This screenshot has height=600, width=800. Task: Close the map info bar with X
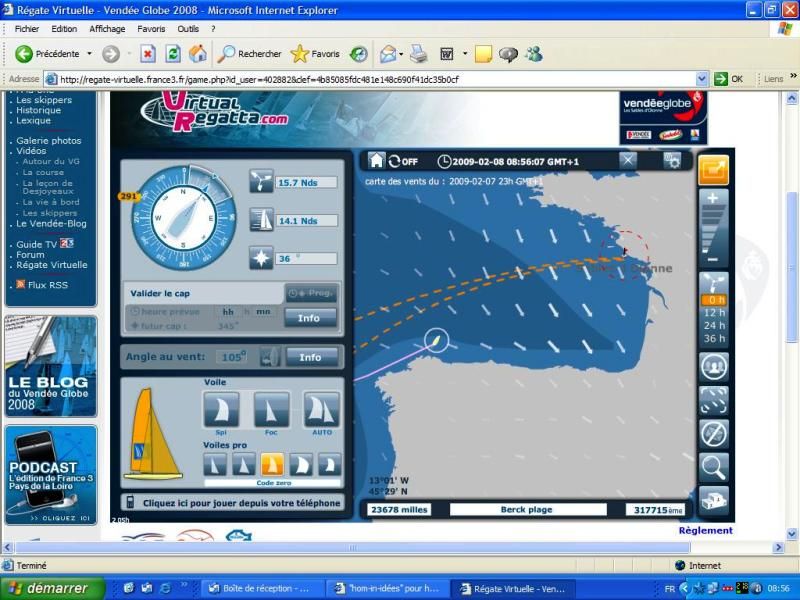pos(628,161)
